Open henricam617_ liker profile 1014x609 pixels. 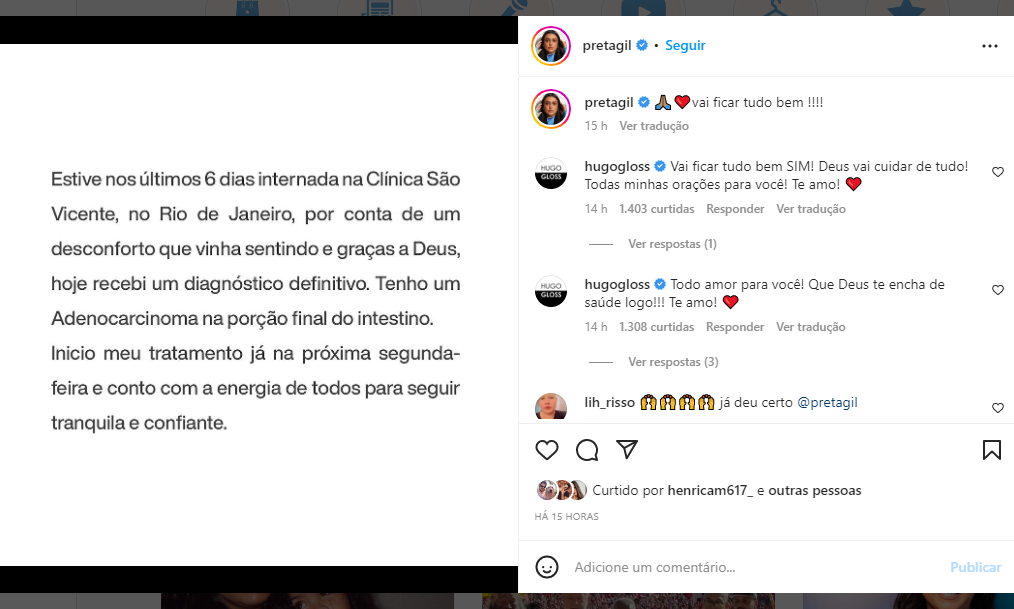click(710, 490)
